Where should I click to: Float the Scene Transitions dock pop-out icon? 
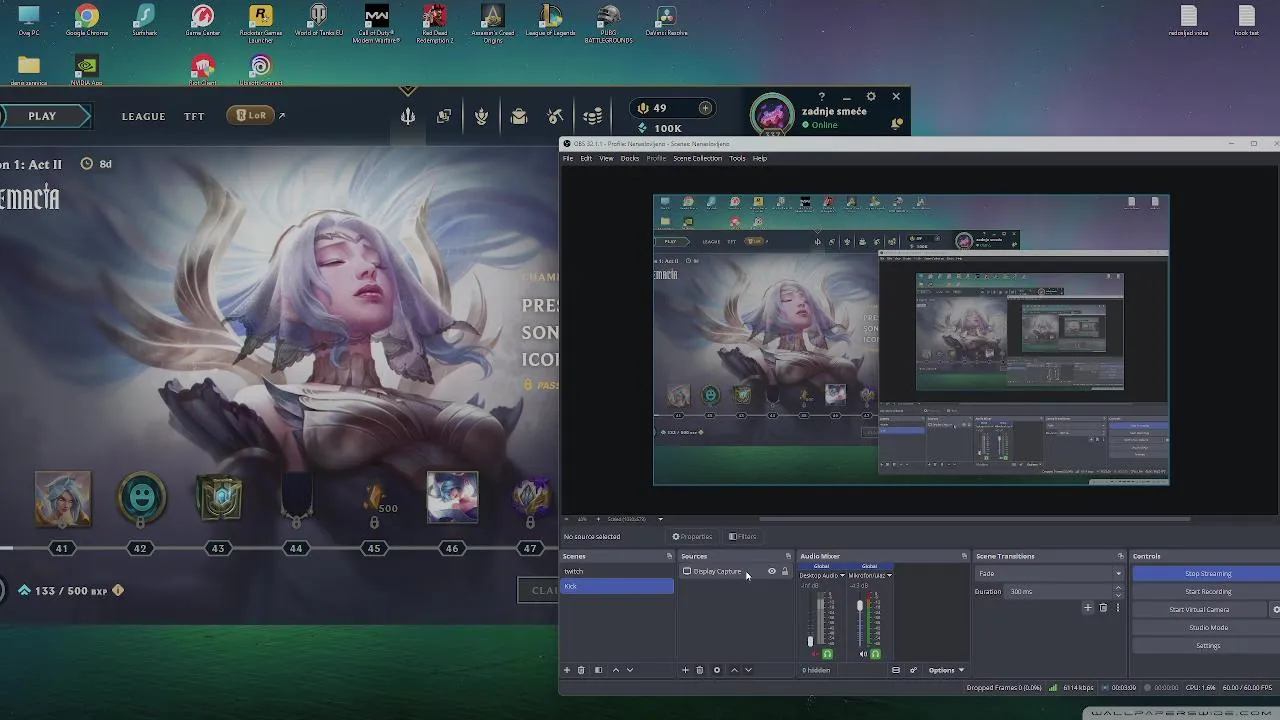[x=1120, y=556]
